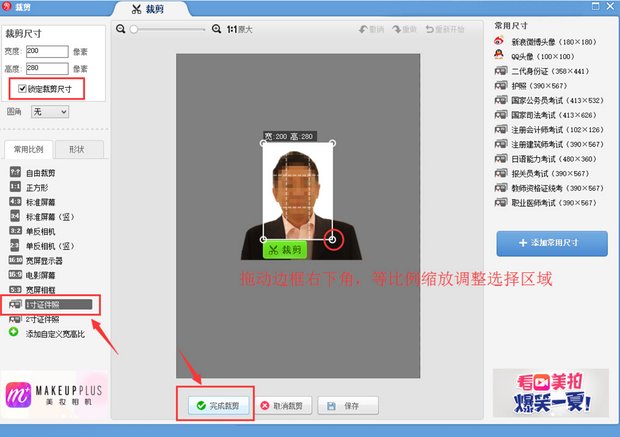The width and height of the screenshot is (620, 437).
Task: Select 电影屏幕 16:9 ratio icon
Action: 15,274
